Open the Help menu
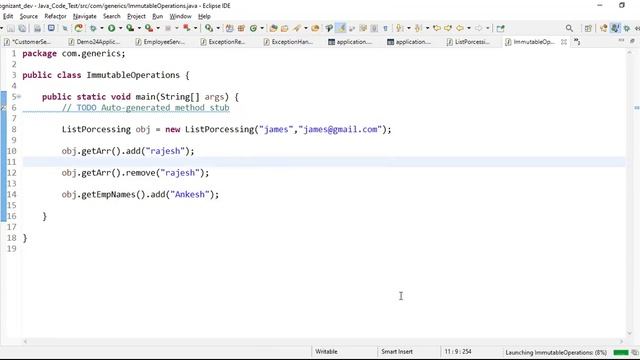The image size is (640, 360). (x=204, y=16)
